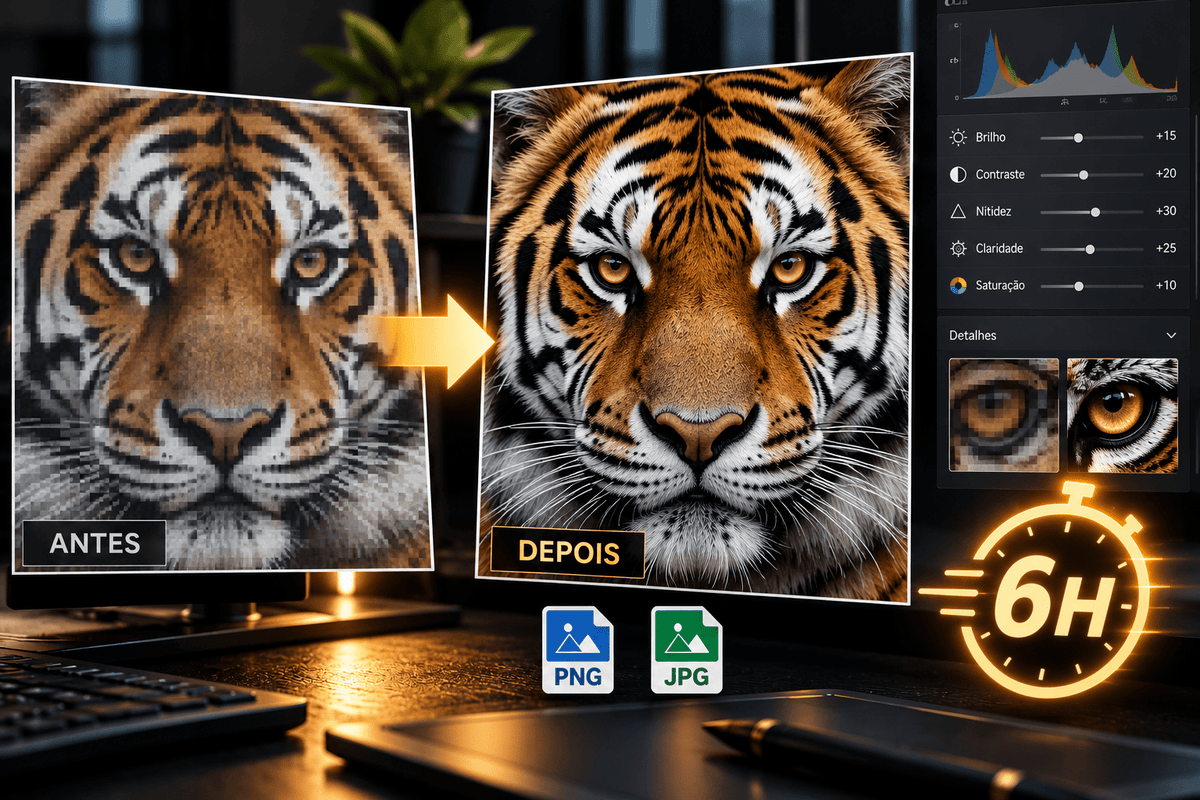Adjust the Claridade slider
The width and height of the screenshot is (1200, 800).
tap(1091, 249)
